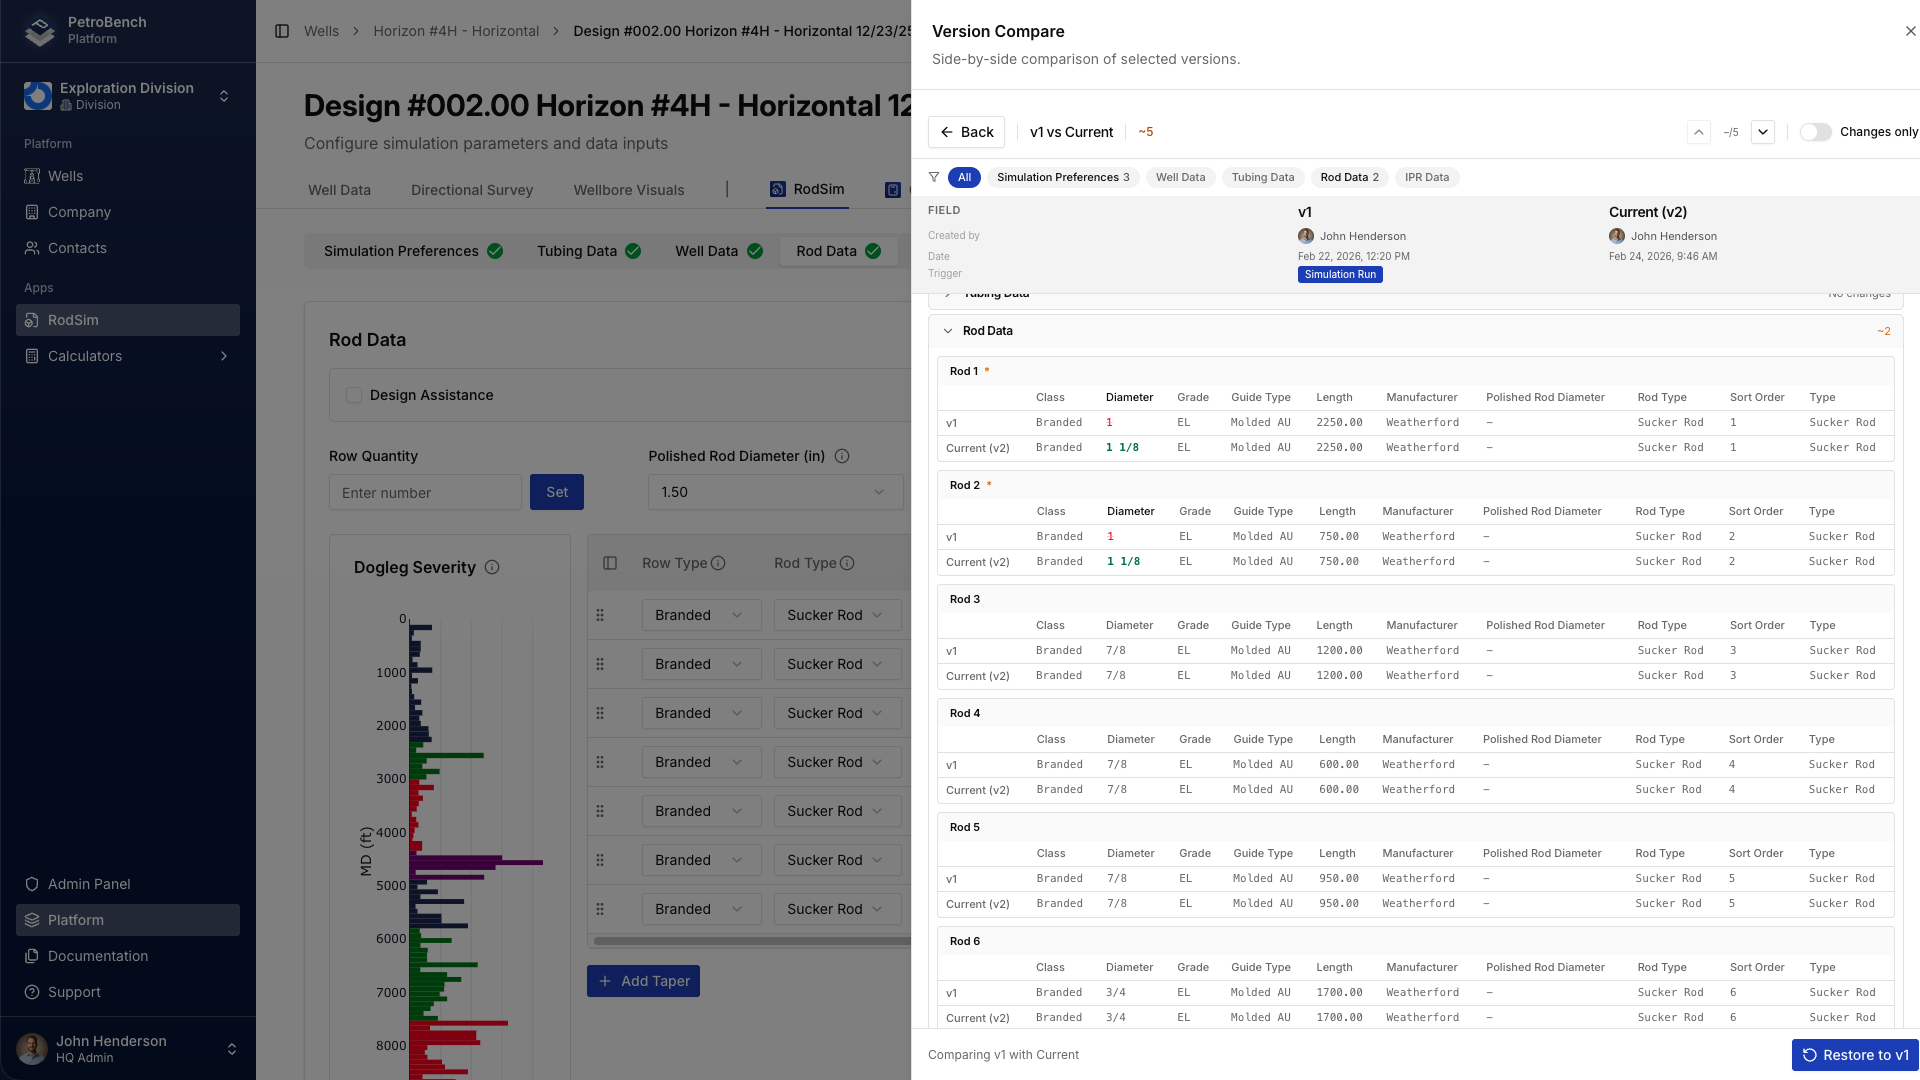The image size is (1920, 1080).
Task: Click the drag handle on the first Branded row
Action: [601, 615]
